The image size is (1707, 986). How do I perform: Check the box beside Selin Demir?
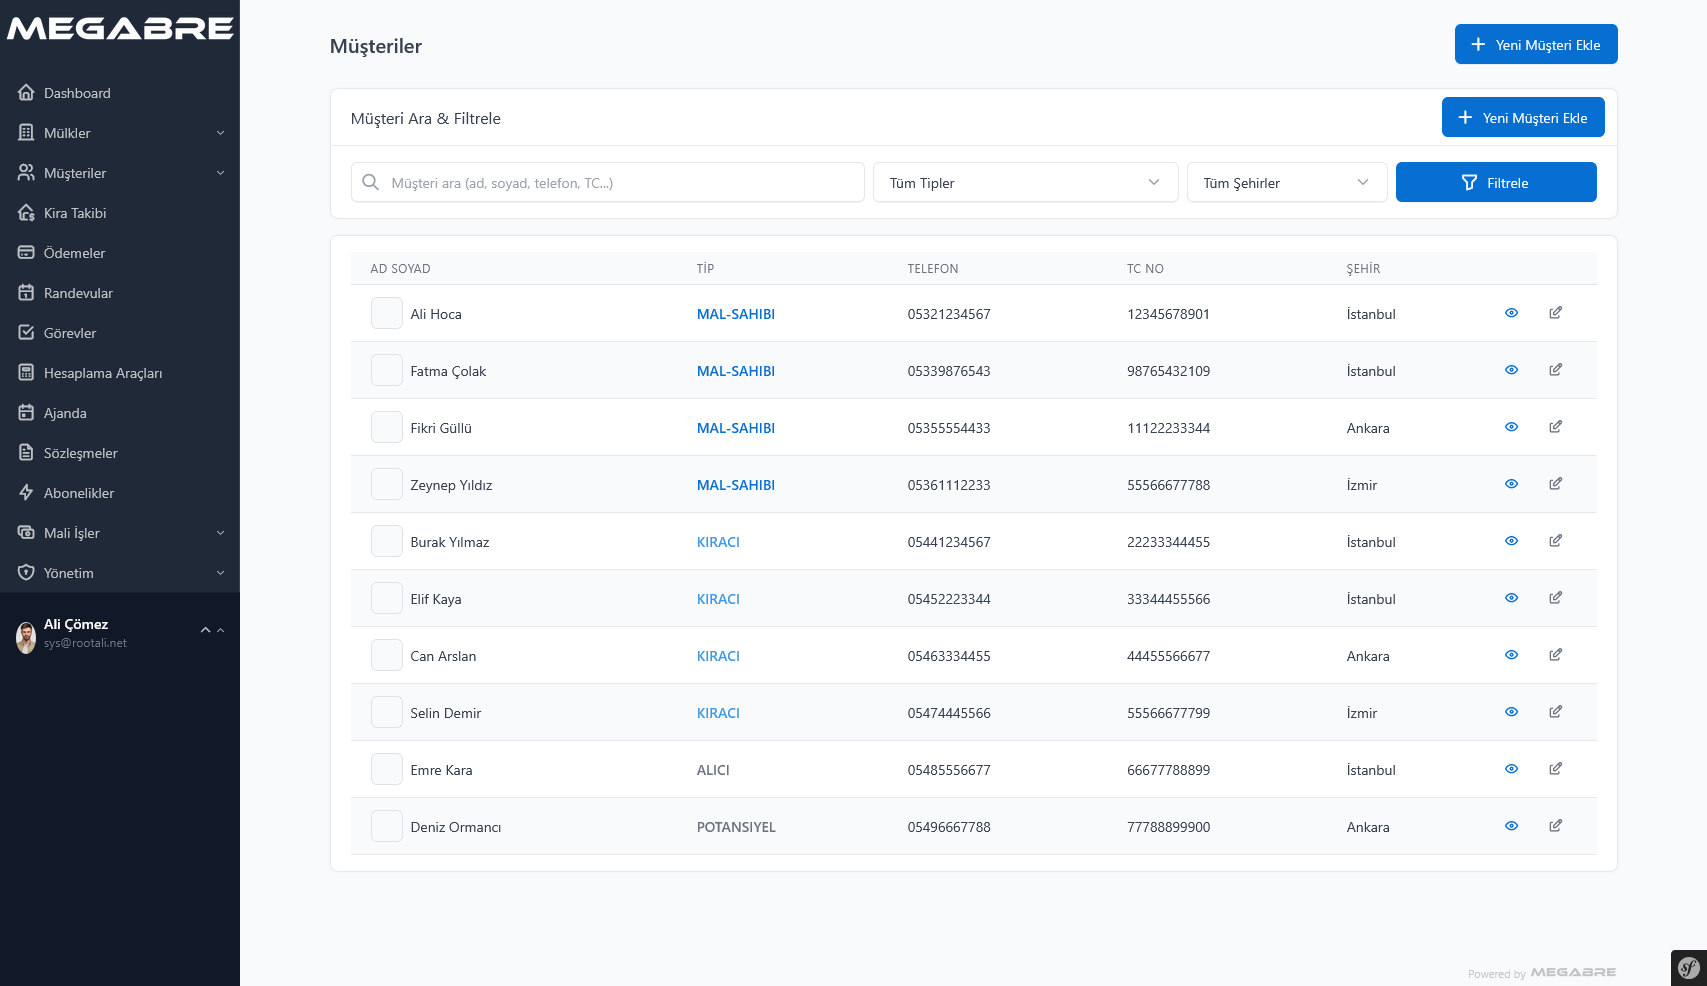point(386,712)
